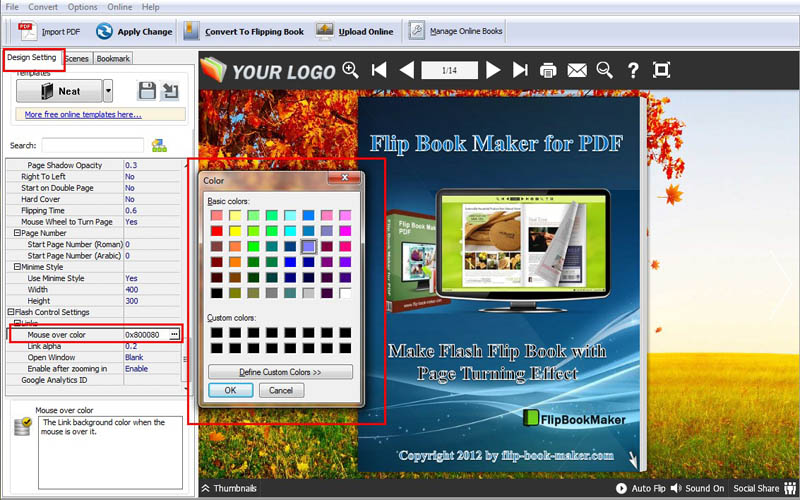Click the search settings icon beside search box
Screen dimensions: 800x500
coord(159,145)
